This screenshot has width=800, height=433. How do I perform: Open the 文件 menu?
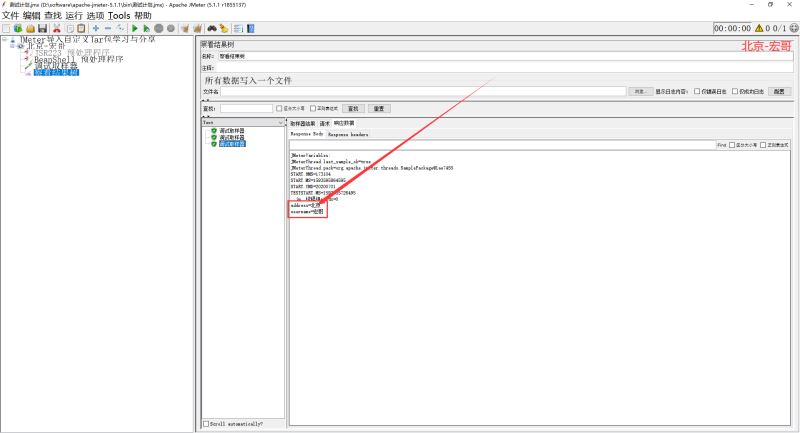click(11, 16)
